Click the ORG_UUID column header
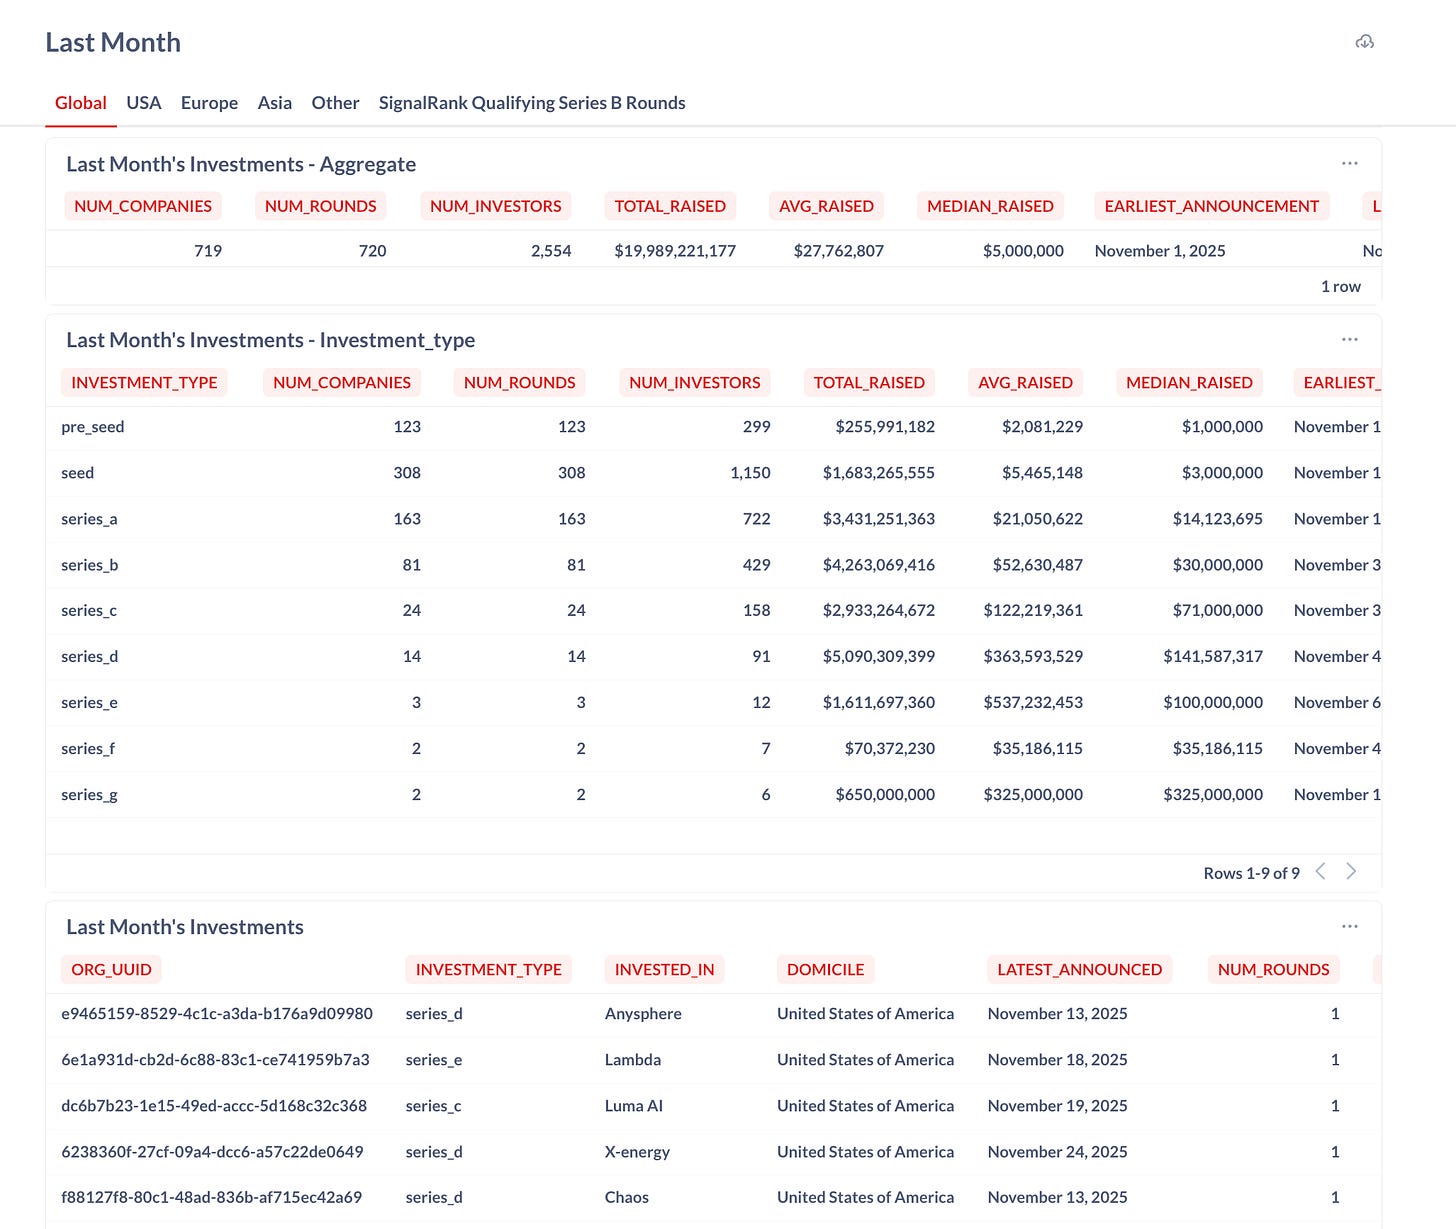This screenshot has height=1229, width=1456. pos(111,969)
